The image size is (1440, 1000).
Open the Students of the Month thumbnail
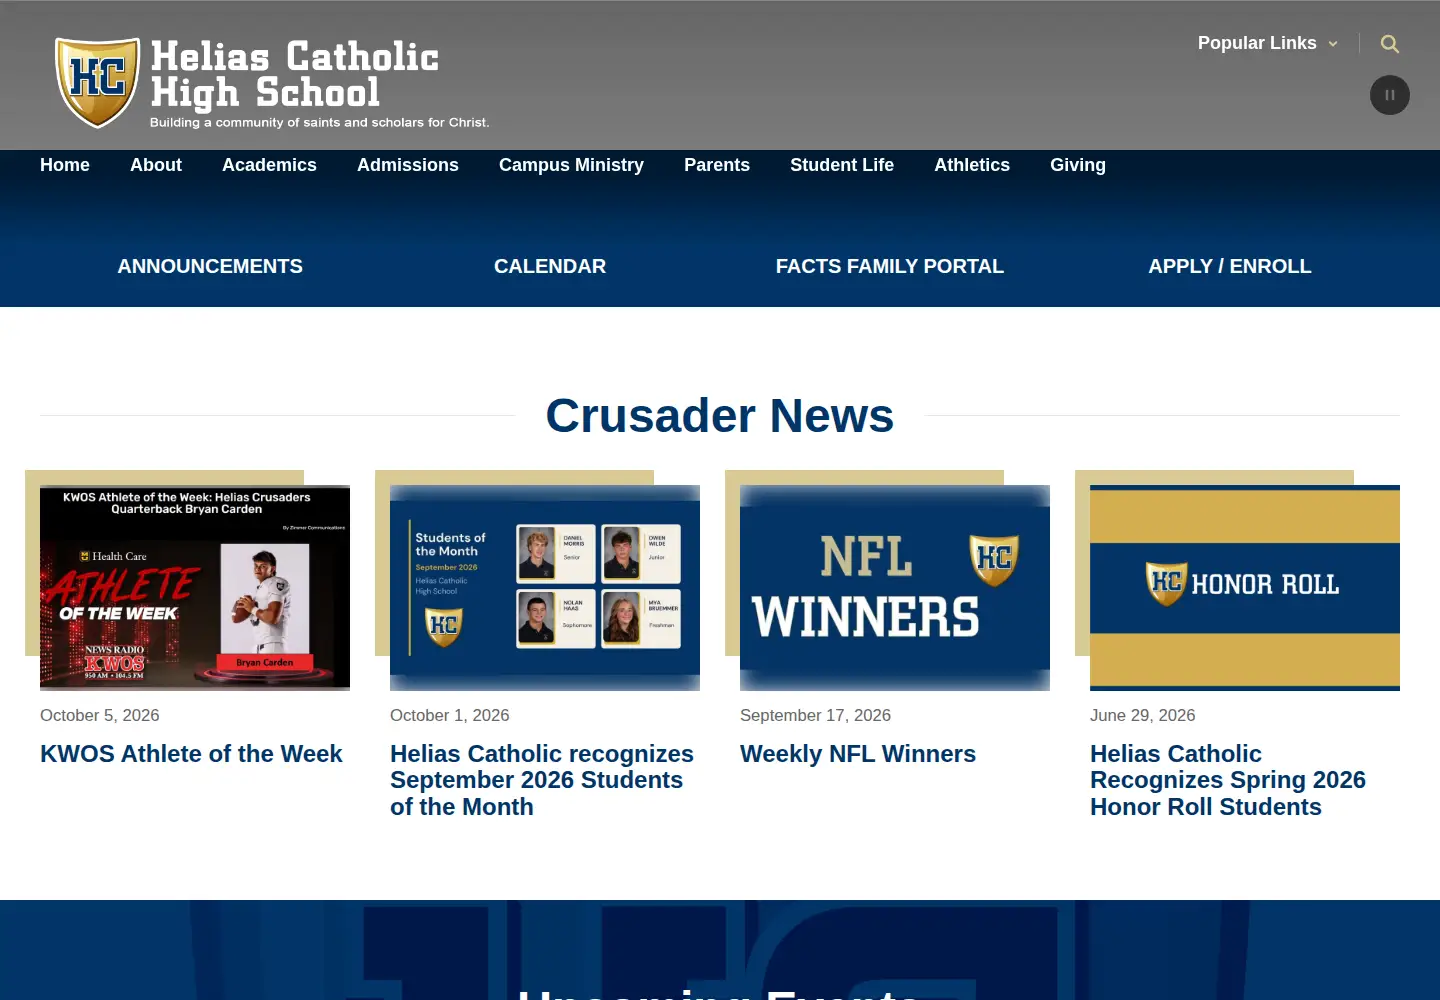coord(545,588)
